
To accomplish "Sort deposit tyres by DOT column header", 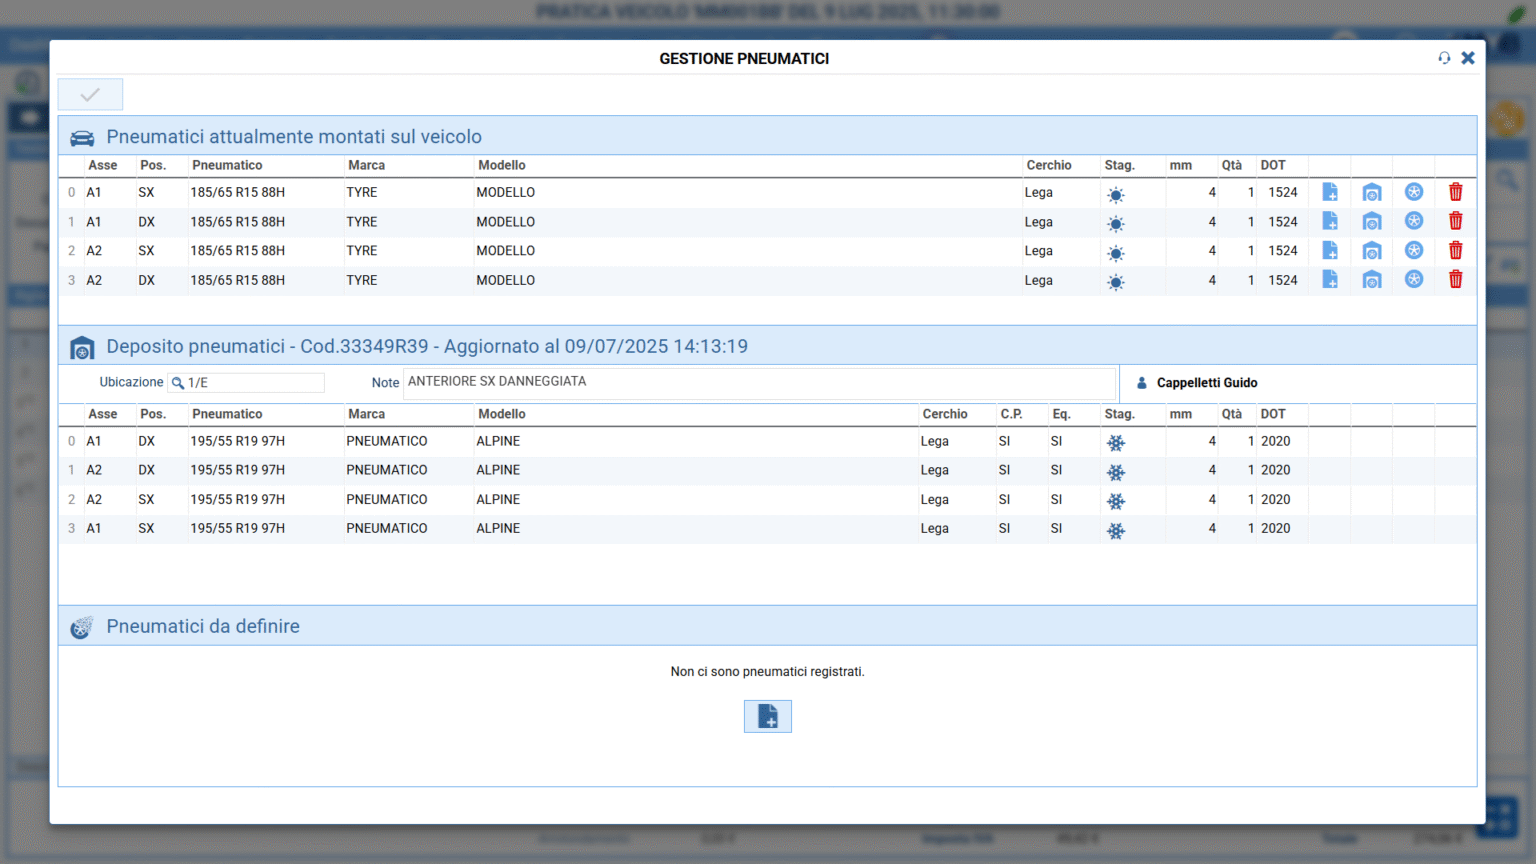I will coord(1273,414).
